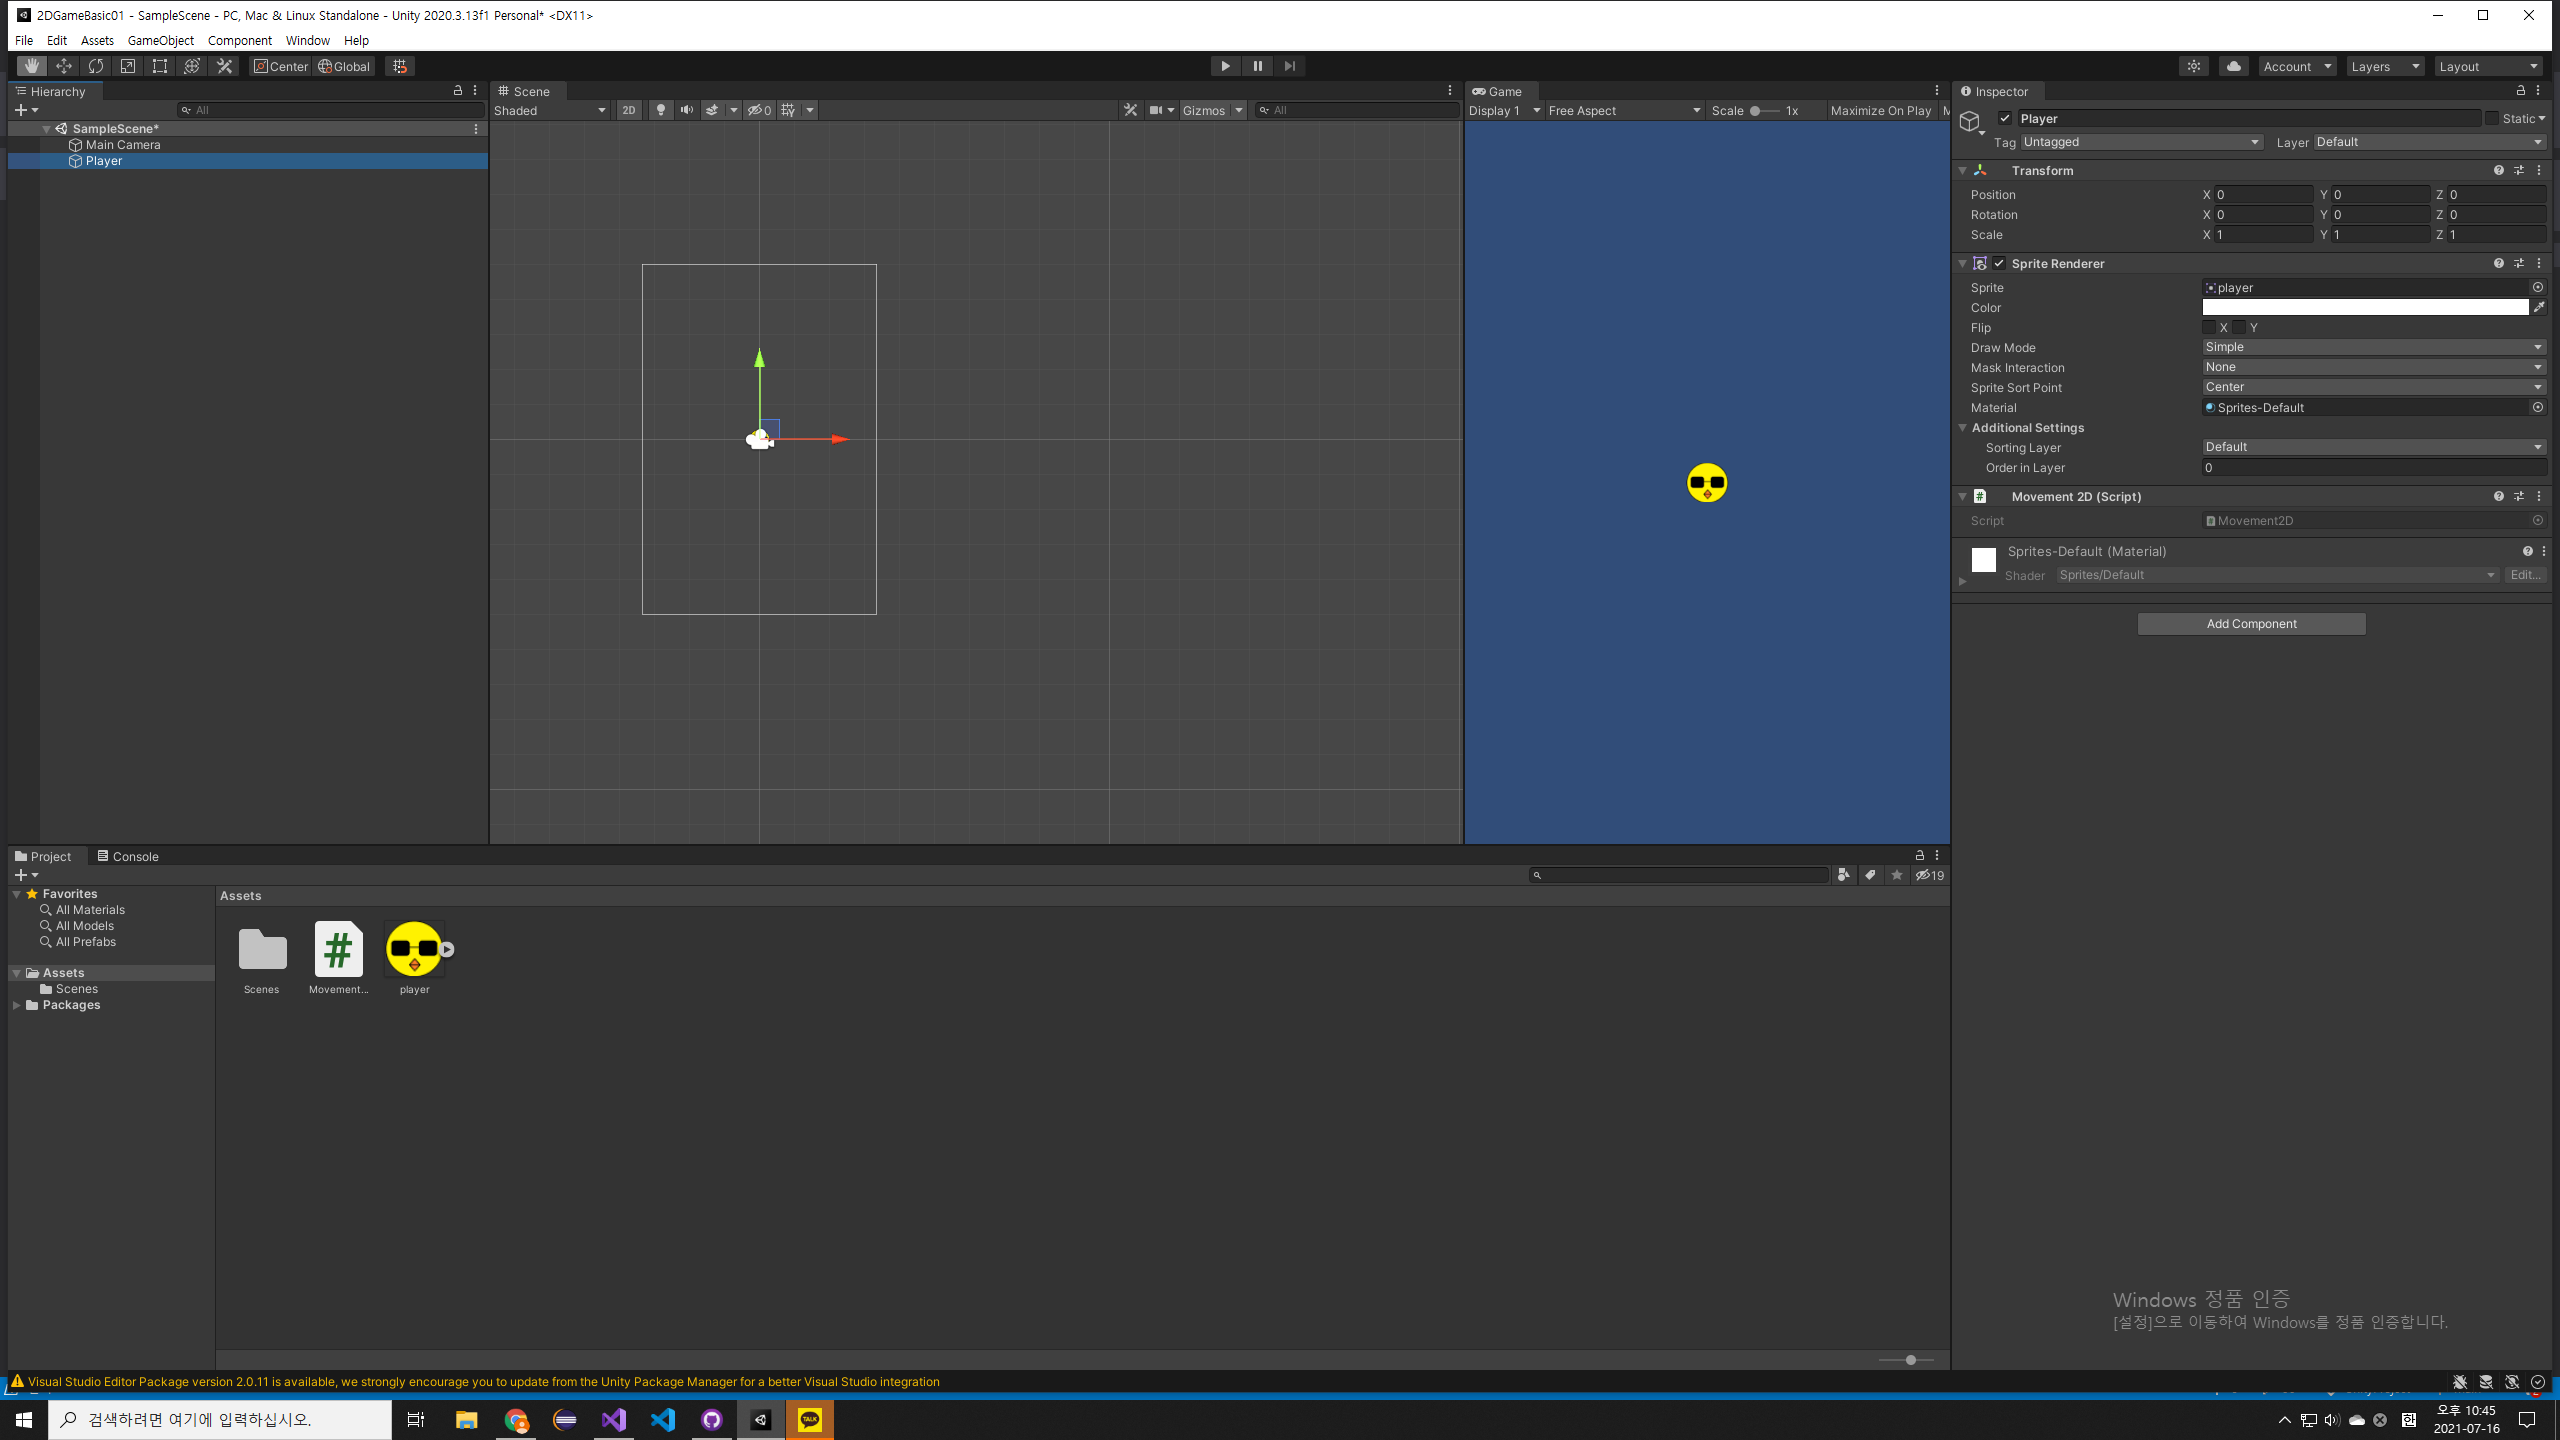The width and height of the screenshot is (2560, 1440).
Task: Open the Draw Mode dropdown in Sprite Renderer
Action: (2372, 347)
